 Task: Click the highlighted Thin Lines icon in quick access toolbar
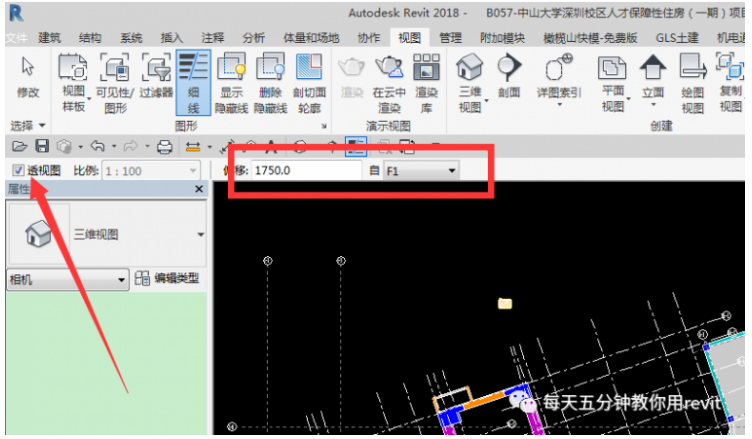click(356, 146)
